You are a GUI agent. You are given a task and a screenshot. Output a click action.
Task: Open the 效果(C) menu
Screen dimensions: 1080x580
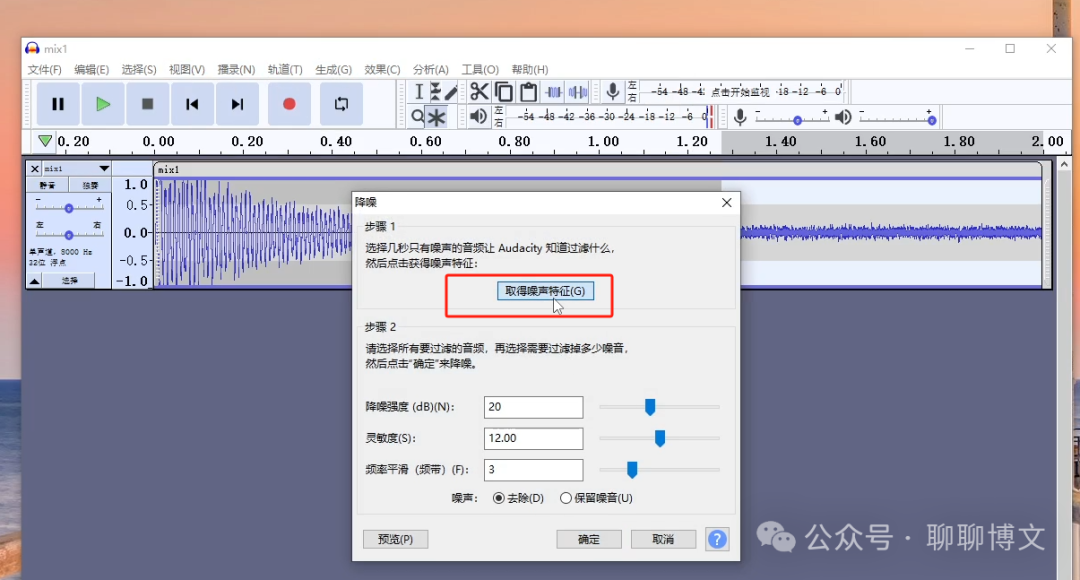(x=382, y=69)
